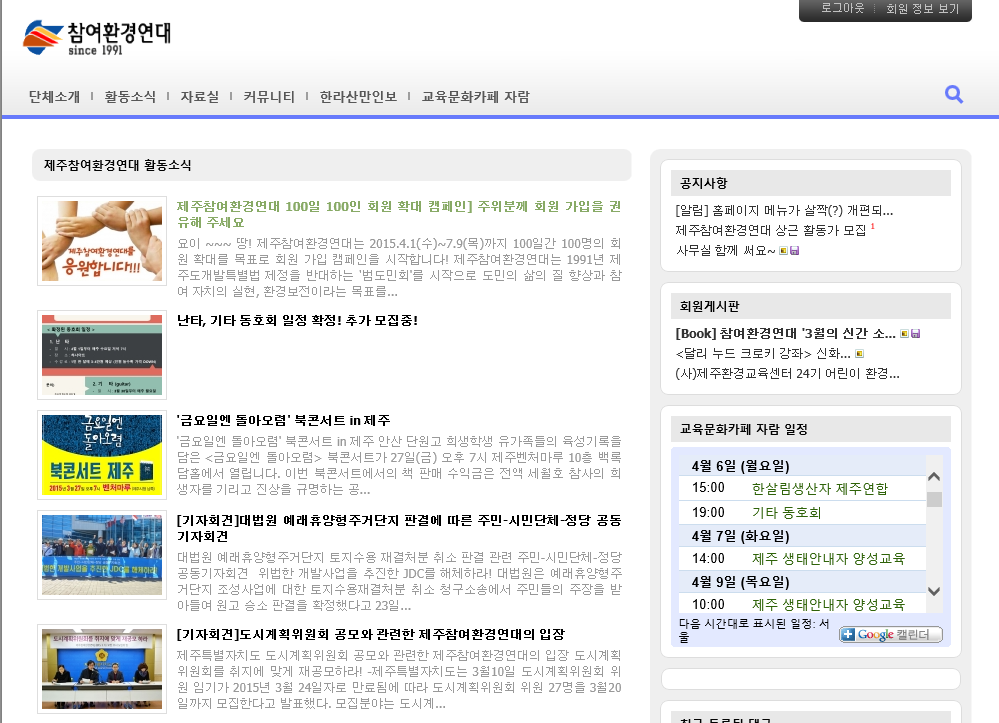
Task: Open the 자료실 menu
Action: pos(199,97)
